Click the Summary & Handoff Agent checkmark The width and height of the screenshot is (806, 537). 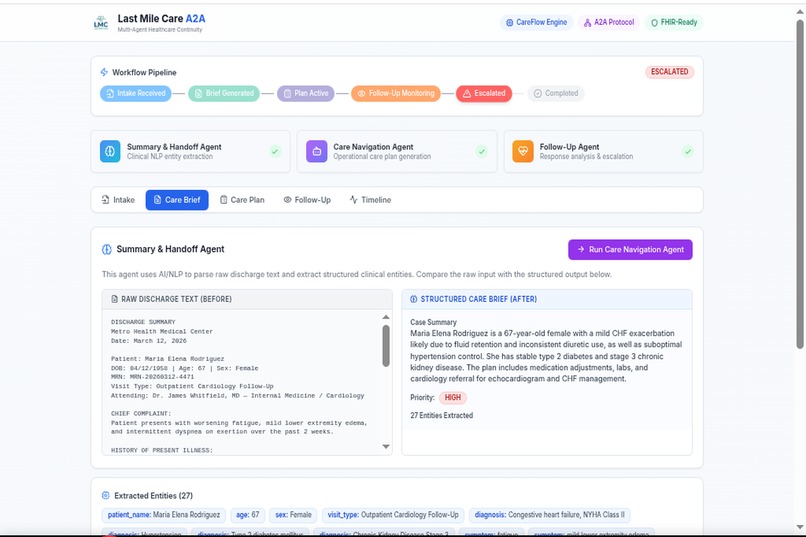(x=275, y=152)
